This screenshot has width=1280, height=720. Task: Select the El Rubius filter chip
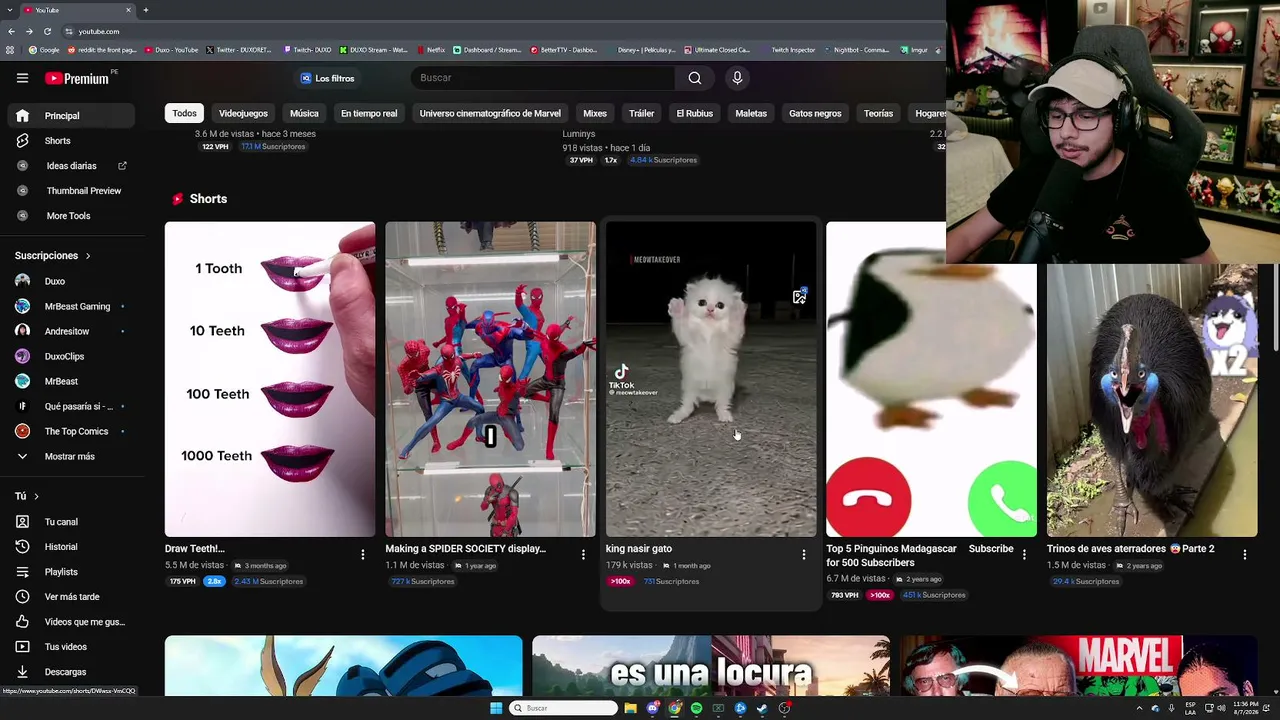(x=694, y=113)
